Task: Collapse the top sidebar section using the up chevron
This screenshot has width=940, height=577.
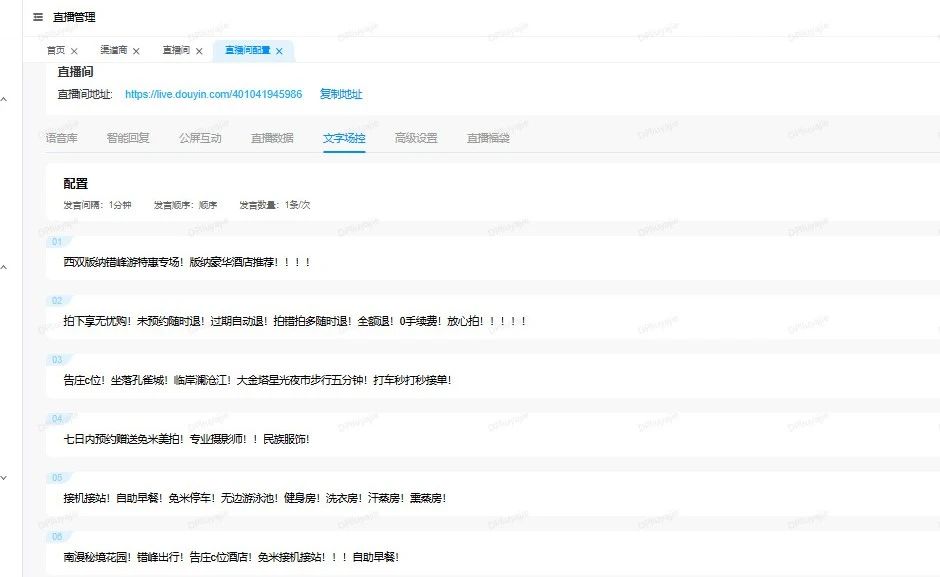Action: tap(4, 100)
